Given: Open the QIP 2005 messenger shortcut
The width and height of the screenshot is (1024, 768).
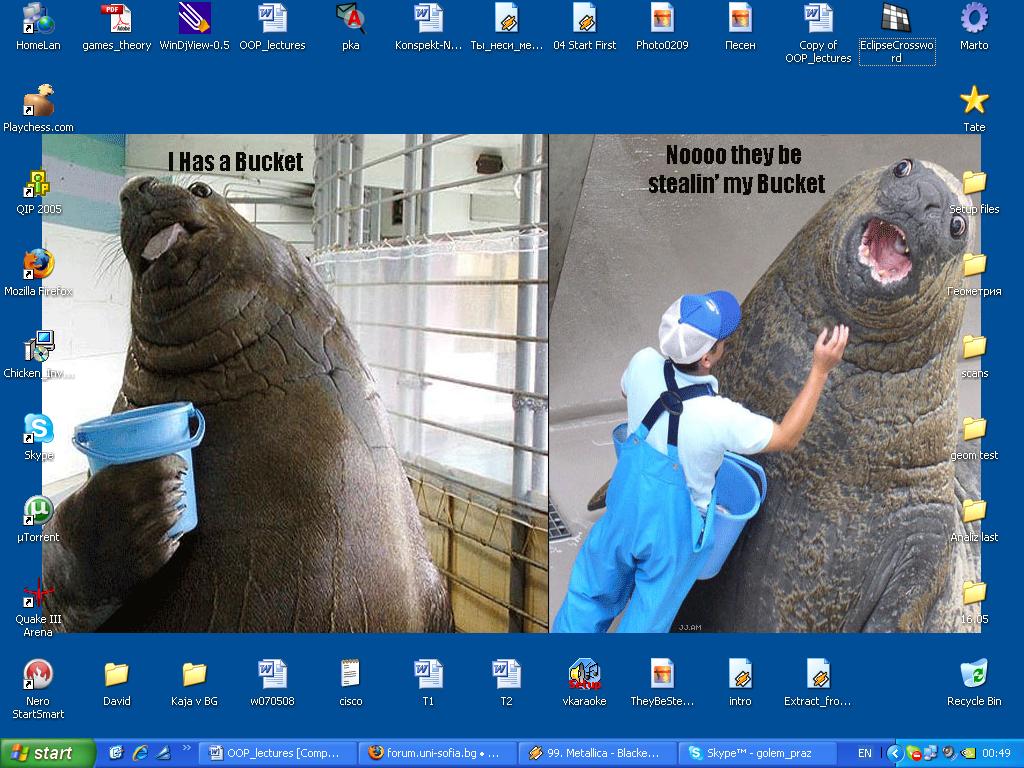Looking at the screenshot, I should pos(38,183).
